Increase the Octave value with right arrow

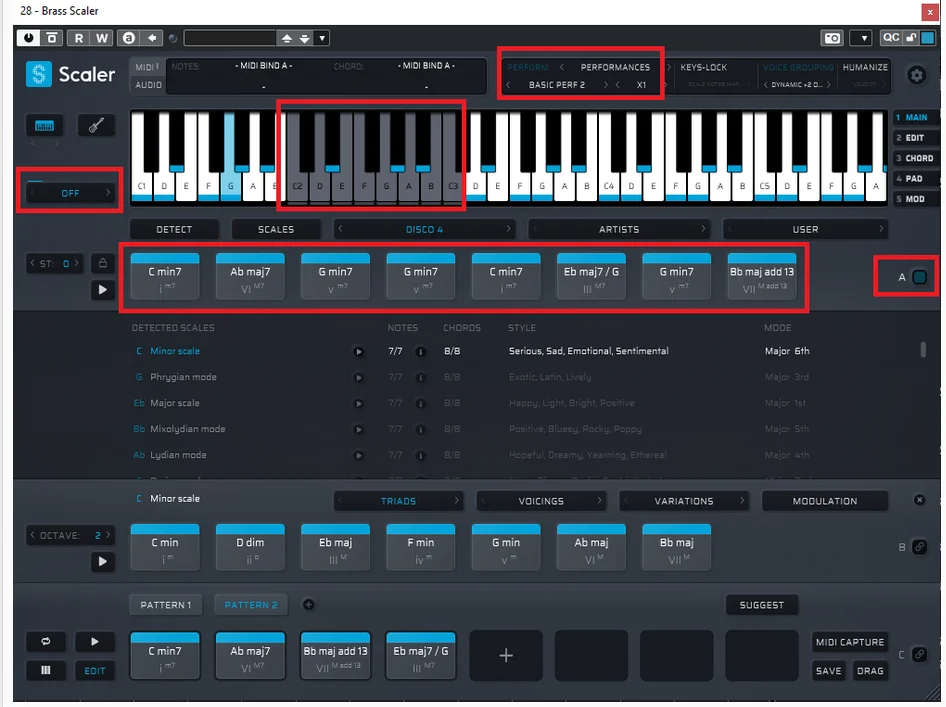point(109,535)
